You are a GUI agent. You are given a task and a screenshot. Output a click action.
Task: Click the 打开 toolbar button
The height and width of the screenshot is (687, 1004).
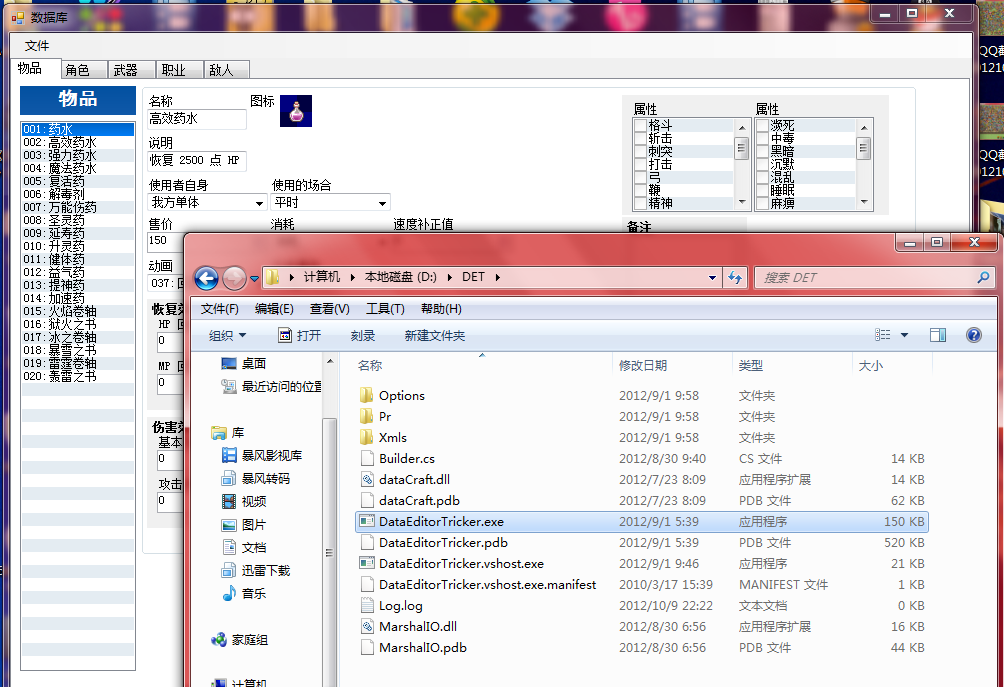tap(300, 335)
